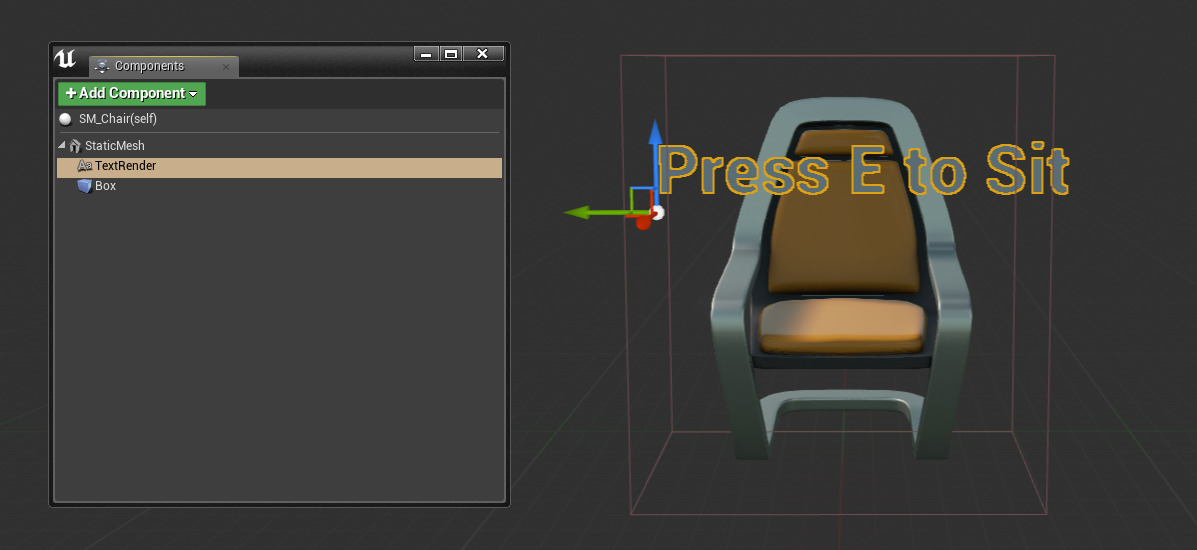The height and width of the screenshot is (550, 1197).
Task: Click the TextRender 'Aa' icon
Action: pyautogui.click(x=85, y=166)
